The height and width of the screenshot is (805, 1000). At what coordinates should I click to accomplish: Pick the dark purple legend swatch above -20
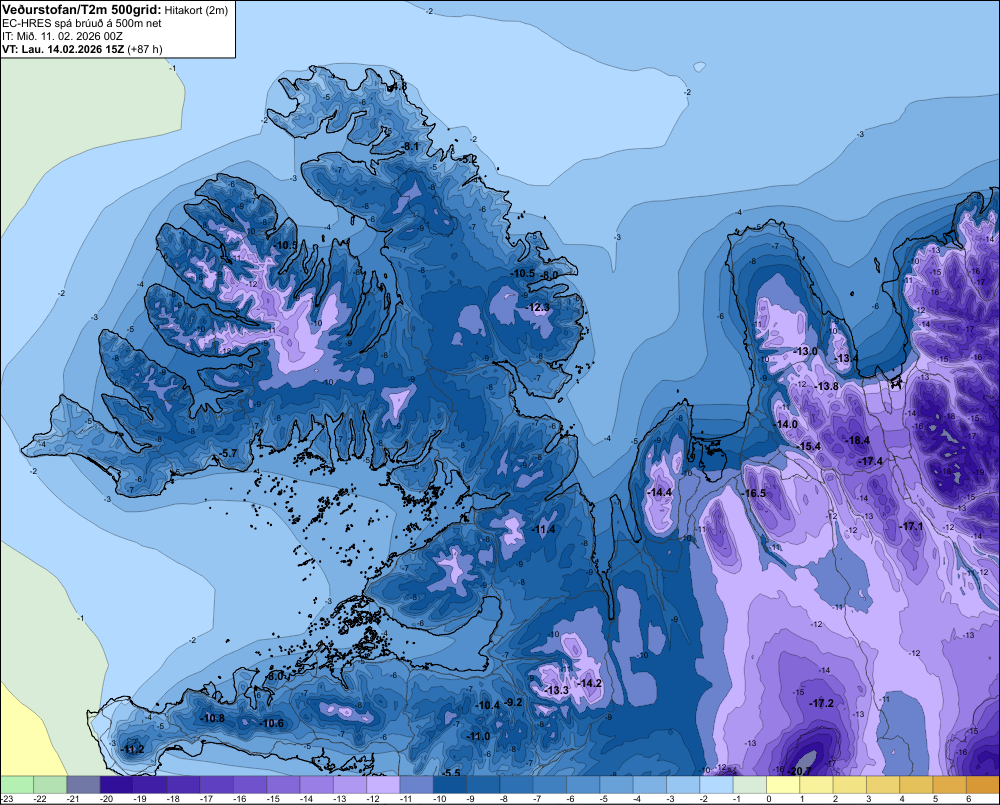coord(117,784)
